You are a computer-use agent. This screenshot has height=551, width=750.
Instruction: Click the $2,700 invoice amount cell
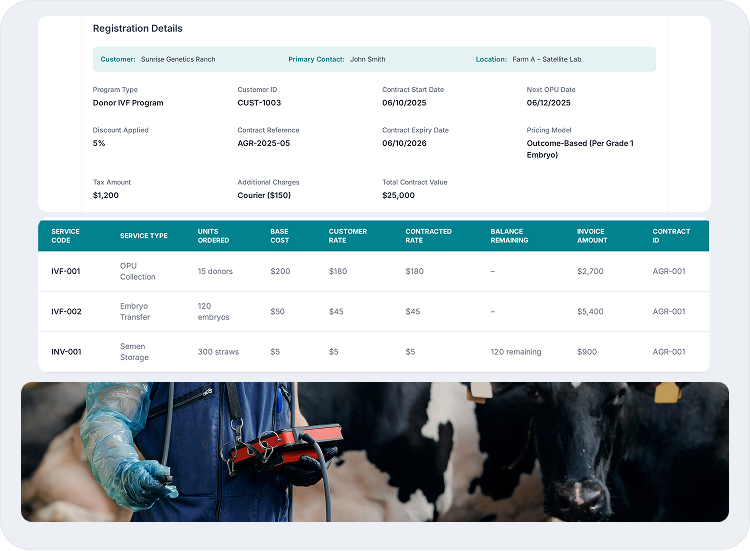[x=590, y=271]
